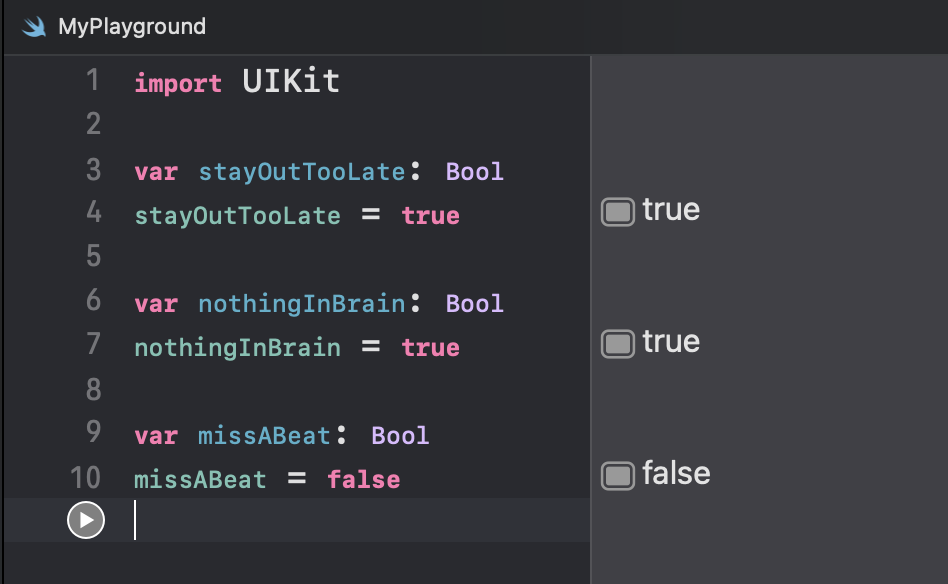
Task: Place cursor on the empty line after line 10
Action: 362,520
